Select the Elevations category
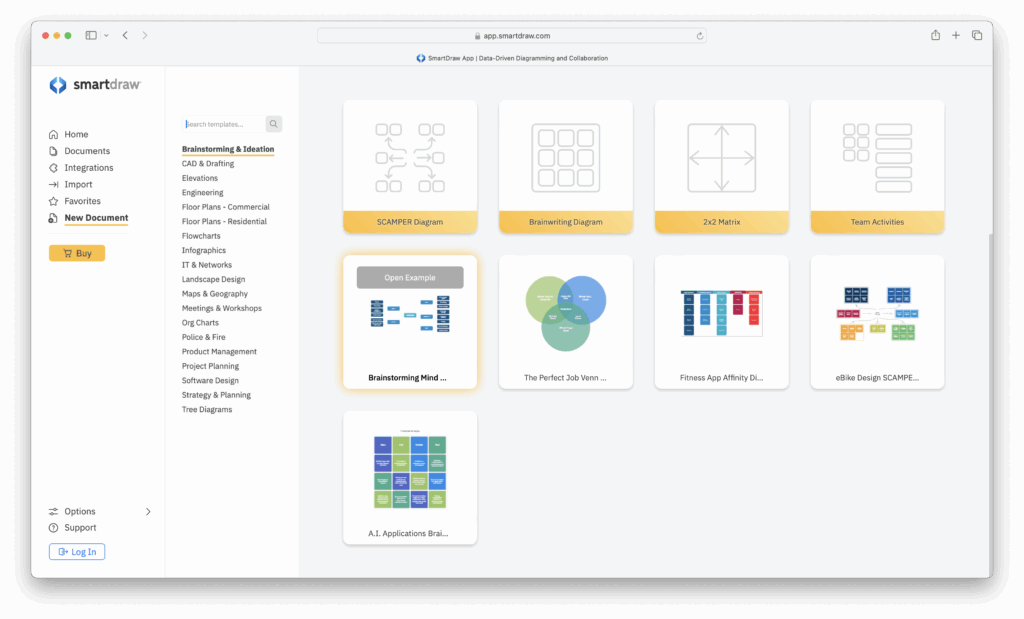Viewport: 1024px width, 619px height. pyautogui.click(x=200, y=178)
